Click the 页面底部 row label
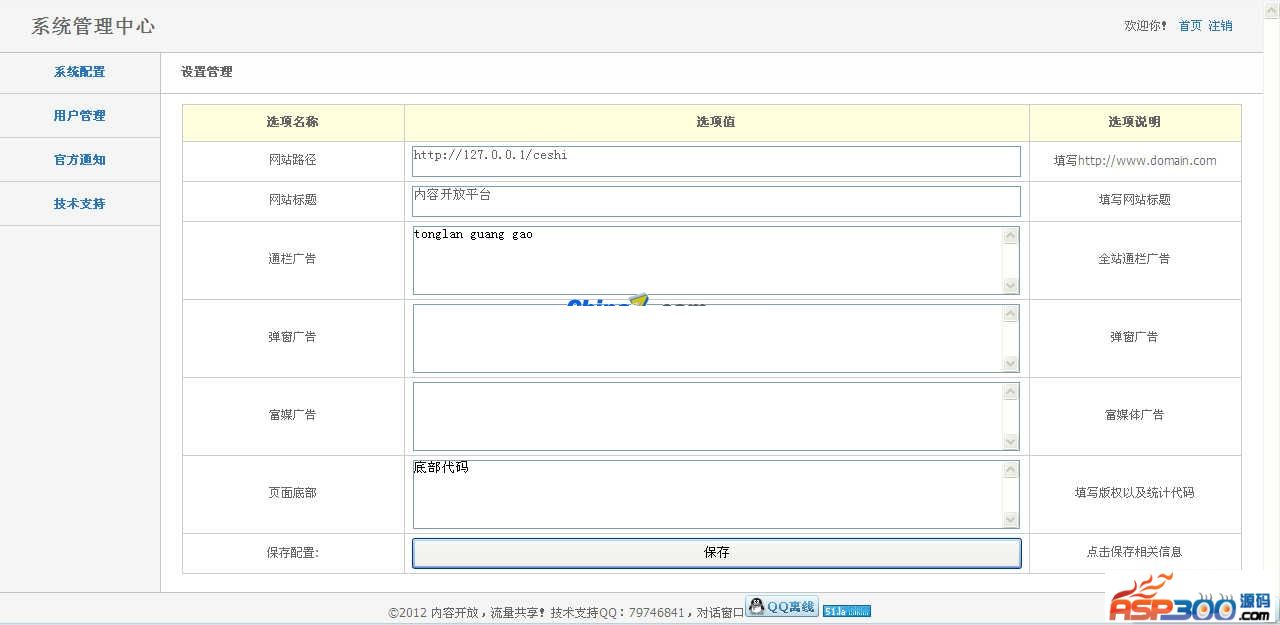The width and height of the screenshot is (1280, 625). pyautogui.click(x=293, y=493)
